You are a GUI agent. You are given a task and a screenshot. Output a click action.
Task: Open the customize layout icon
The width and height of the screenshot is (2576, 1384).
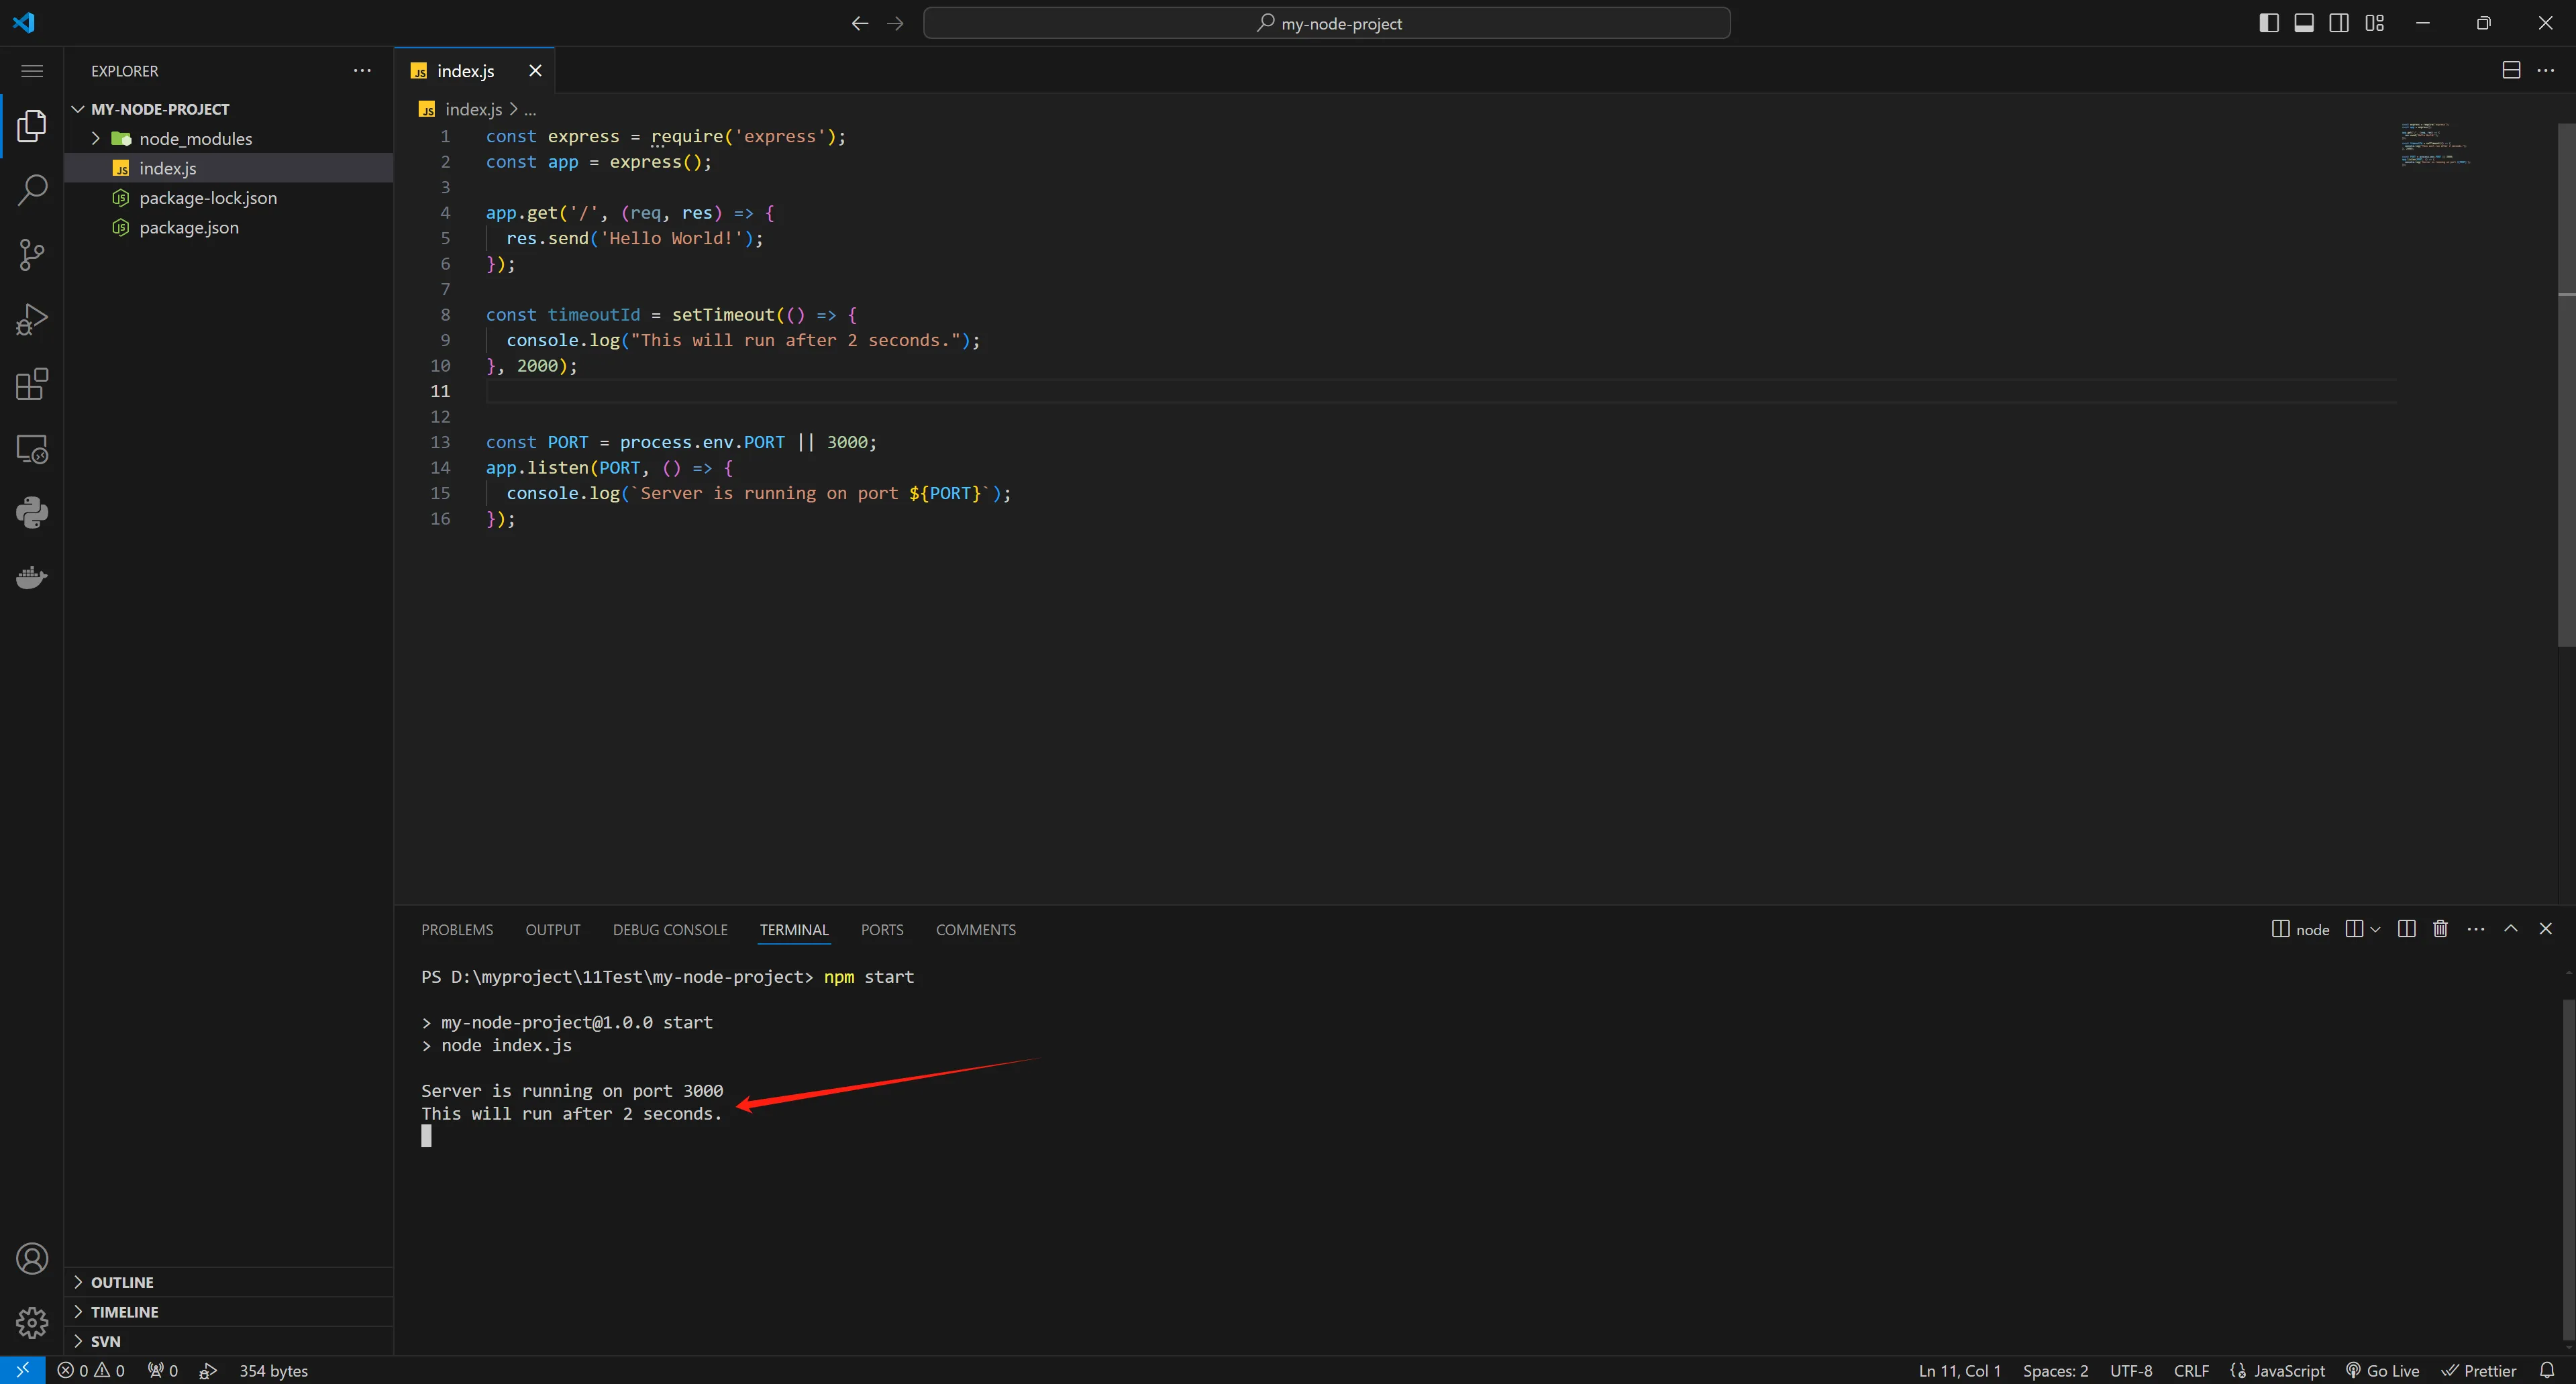2374,23
